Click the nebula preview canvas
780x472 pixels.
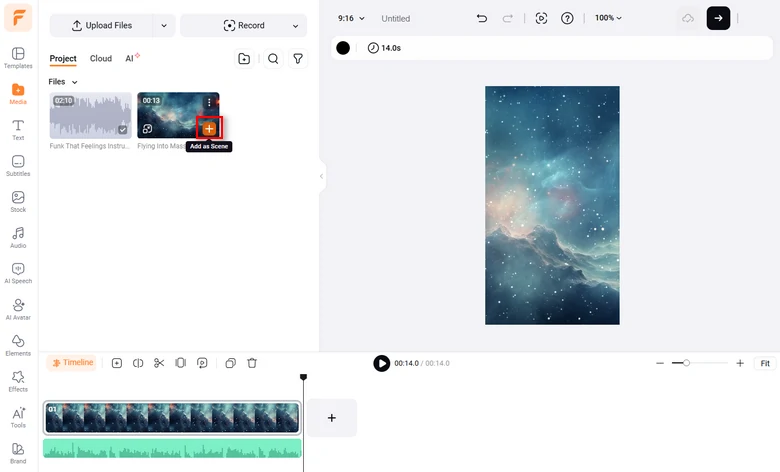[x=552, y=205]
